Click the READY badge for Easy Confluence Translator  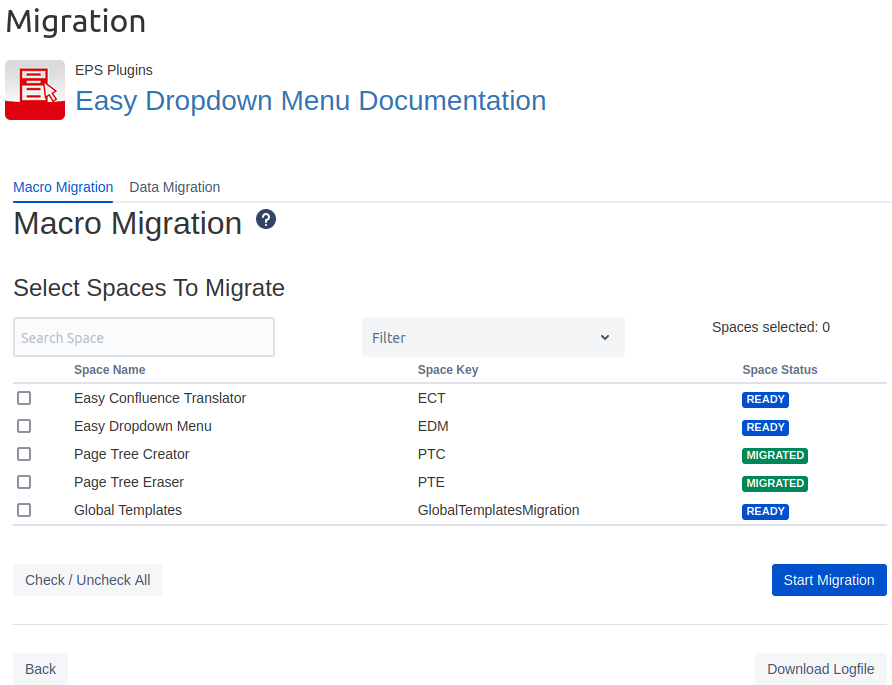765,399
